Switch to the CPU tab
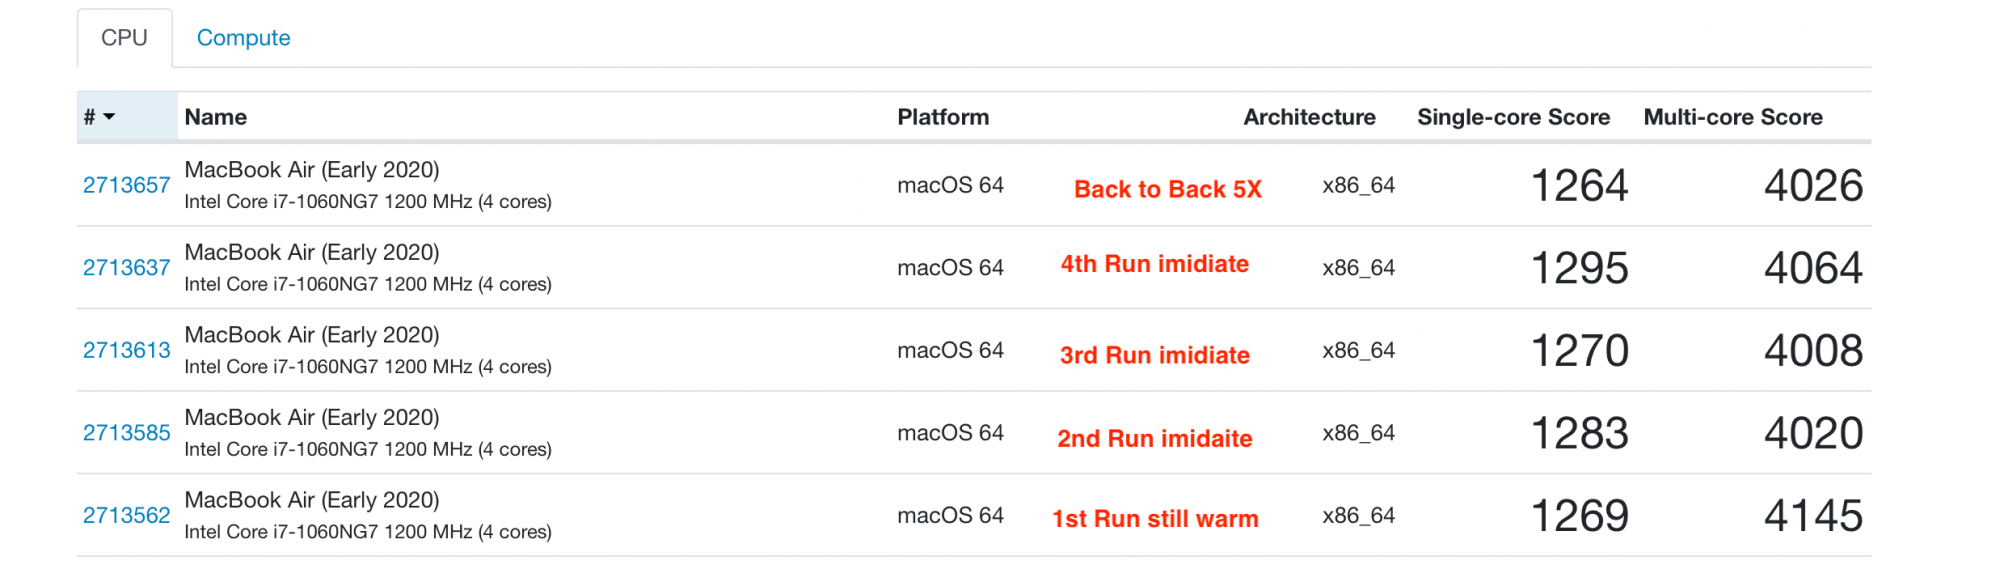The image size is (2000, 565). (124, 38)
